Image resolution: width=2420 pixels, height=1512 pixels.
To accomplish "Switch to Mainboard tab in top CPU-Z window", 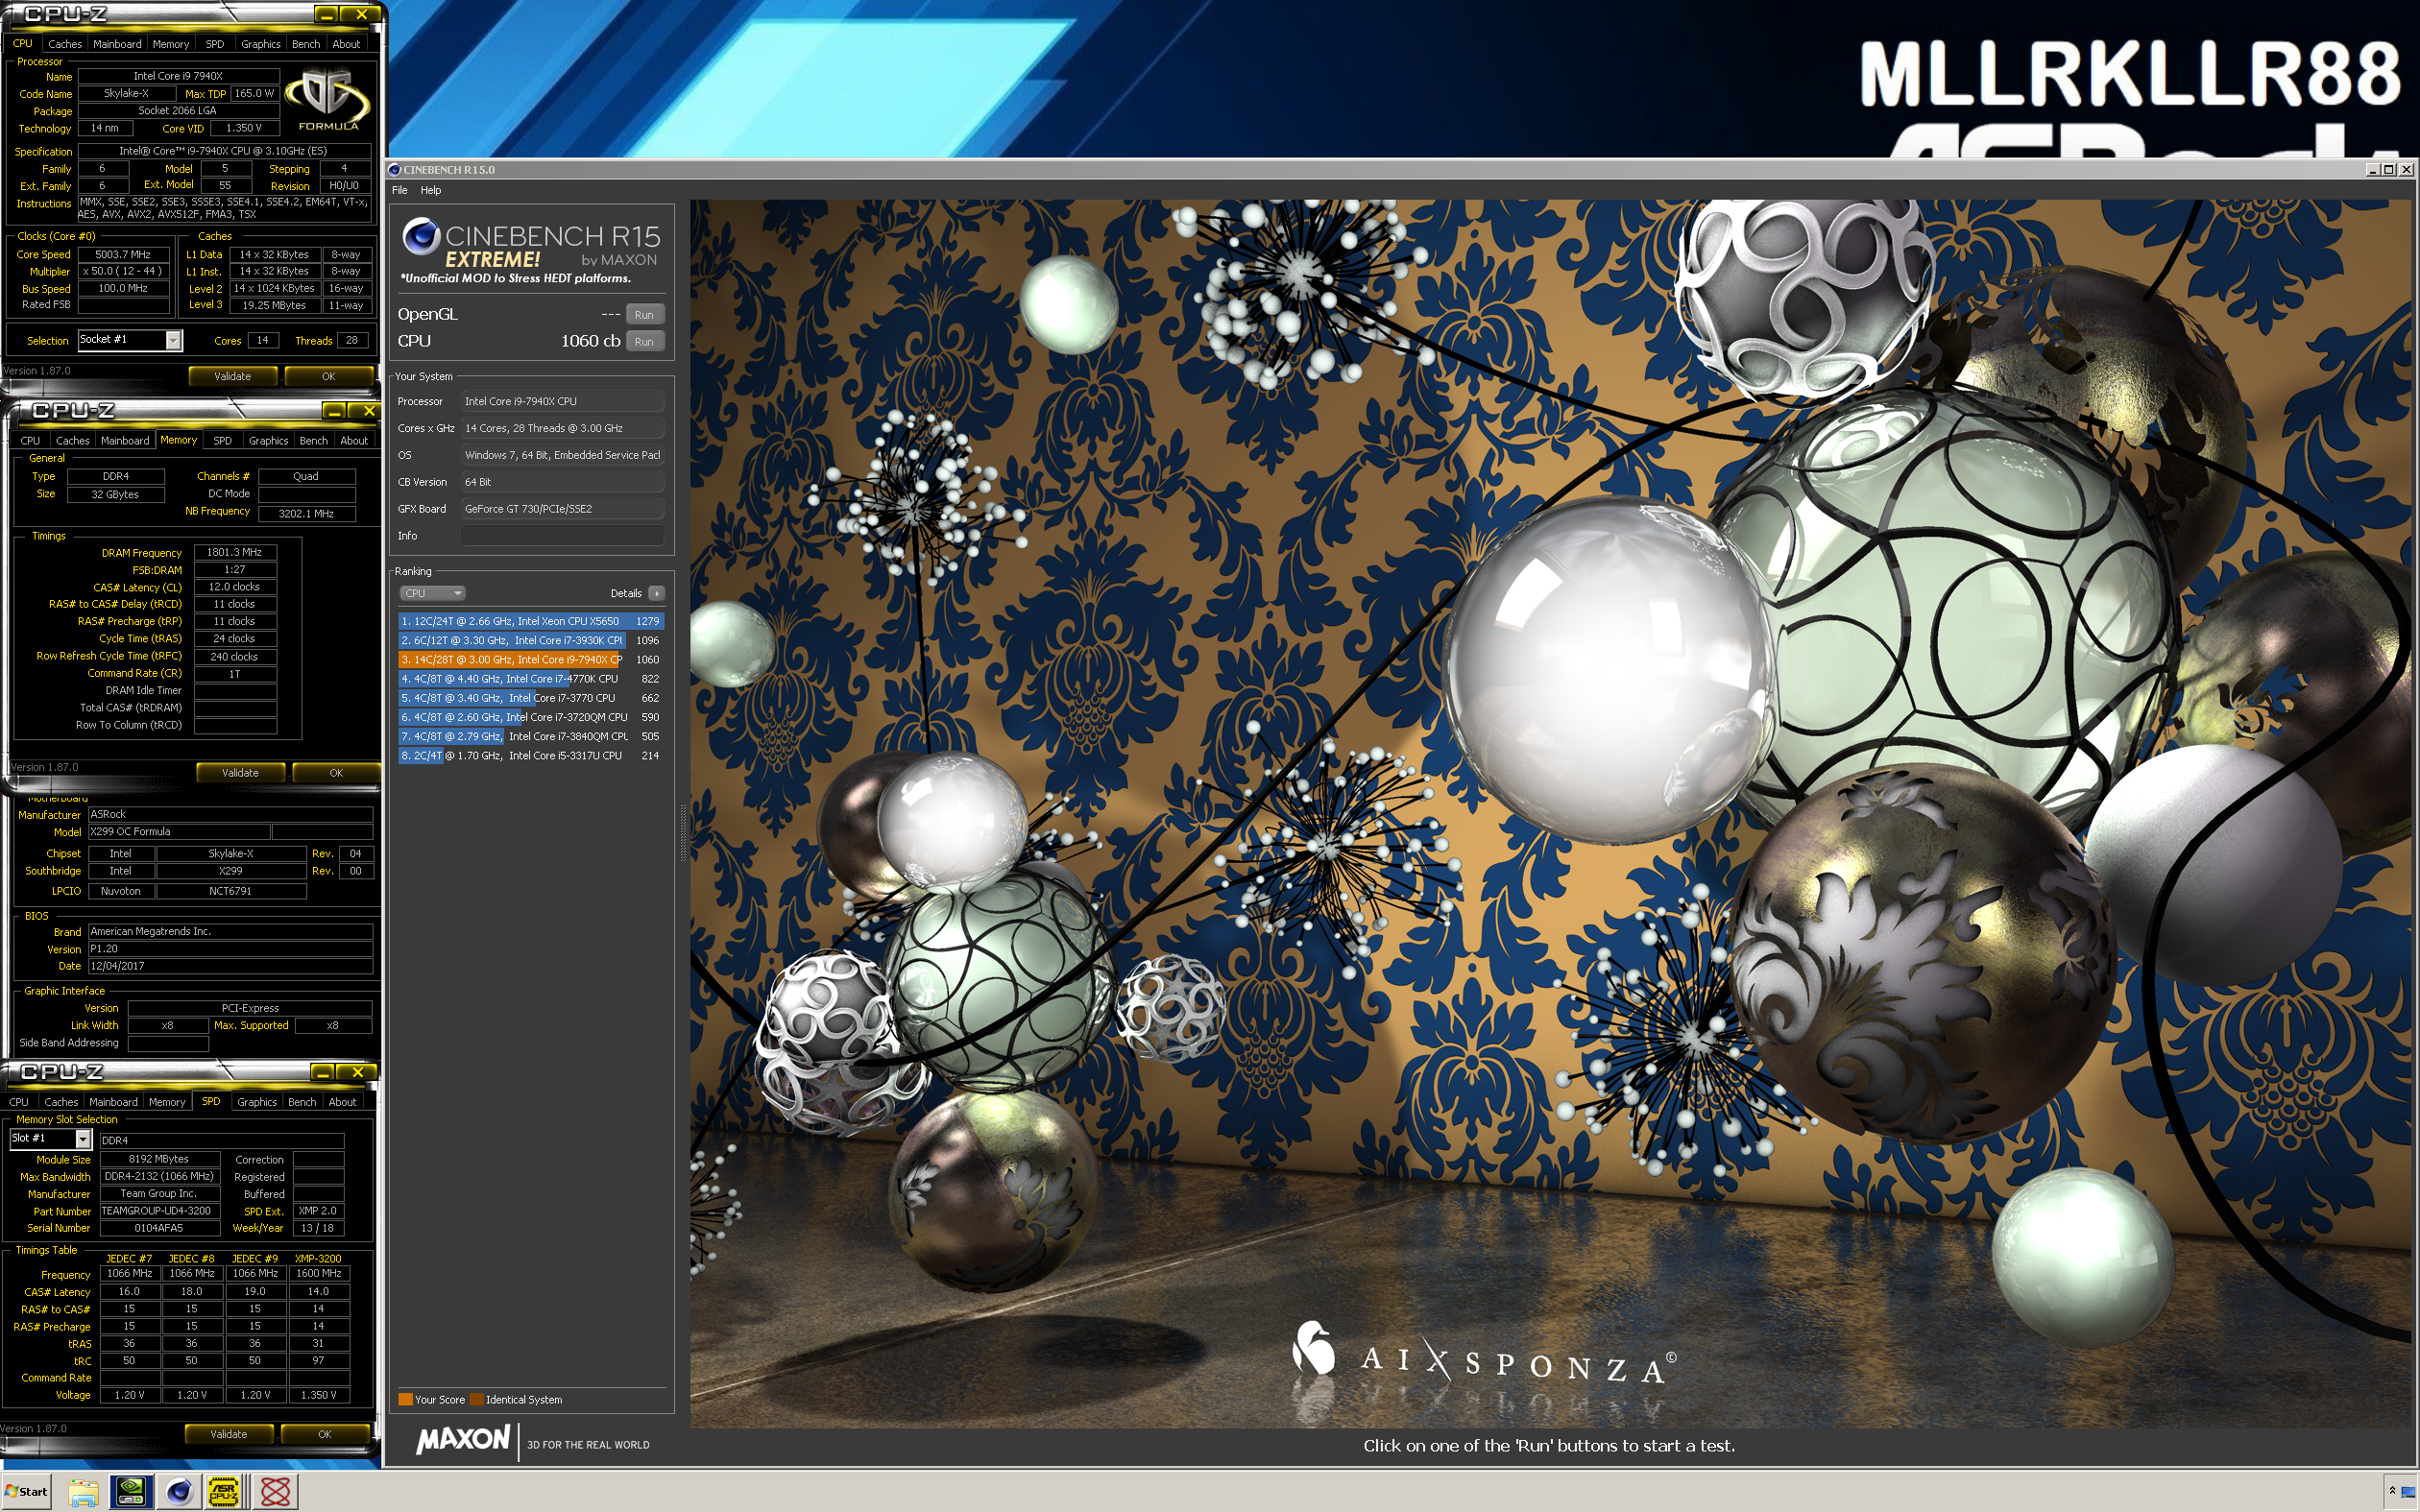I will pyautogui.click(x=117, y=44).
